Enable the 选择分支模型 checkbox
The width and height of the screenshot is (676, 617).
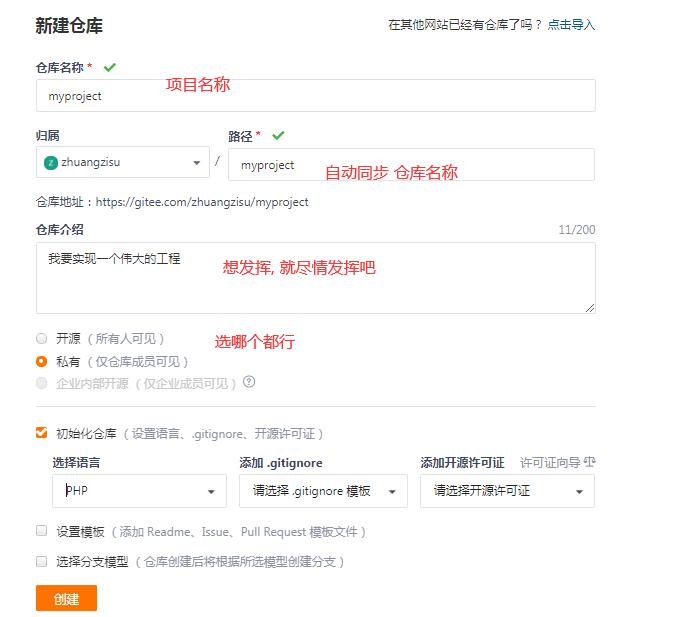click(x=41, y=561)
